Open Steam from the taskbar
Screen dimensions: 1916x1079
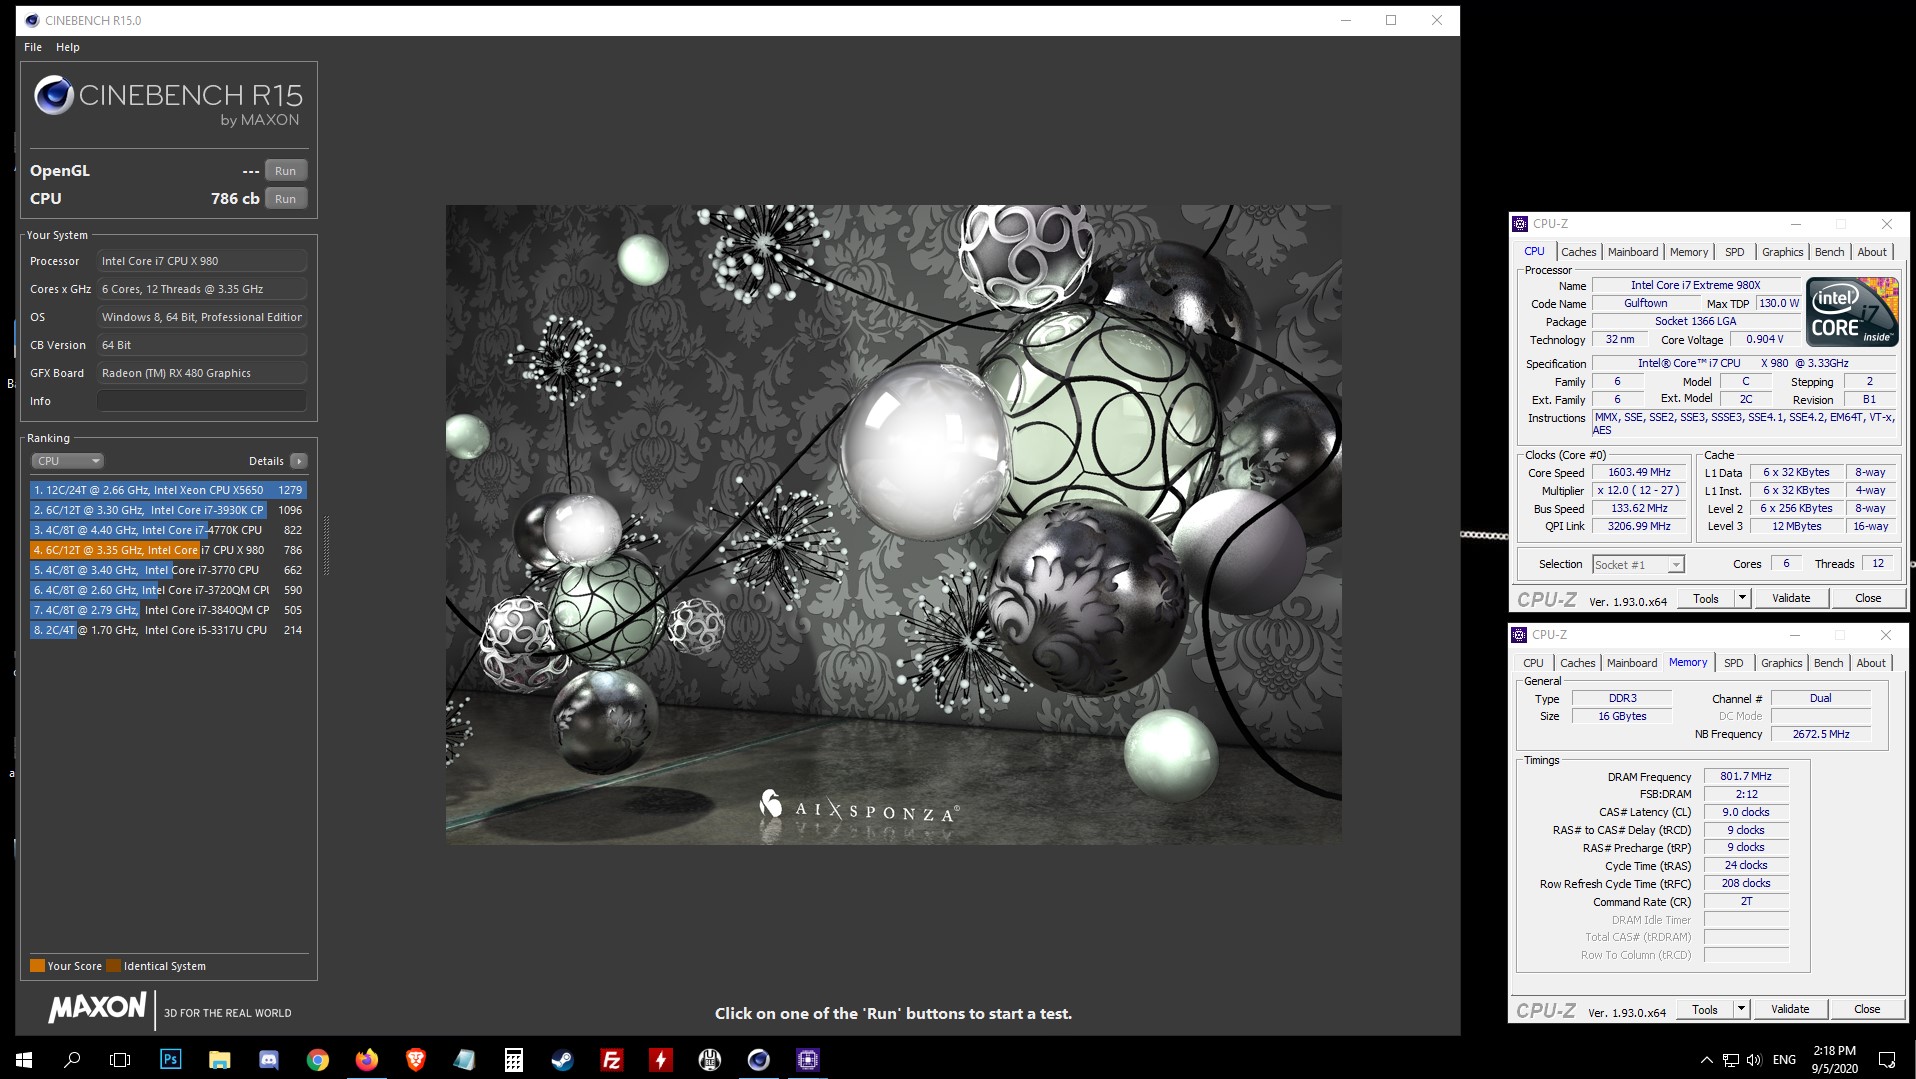(563, 1059)
